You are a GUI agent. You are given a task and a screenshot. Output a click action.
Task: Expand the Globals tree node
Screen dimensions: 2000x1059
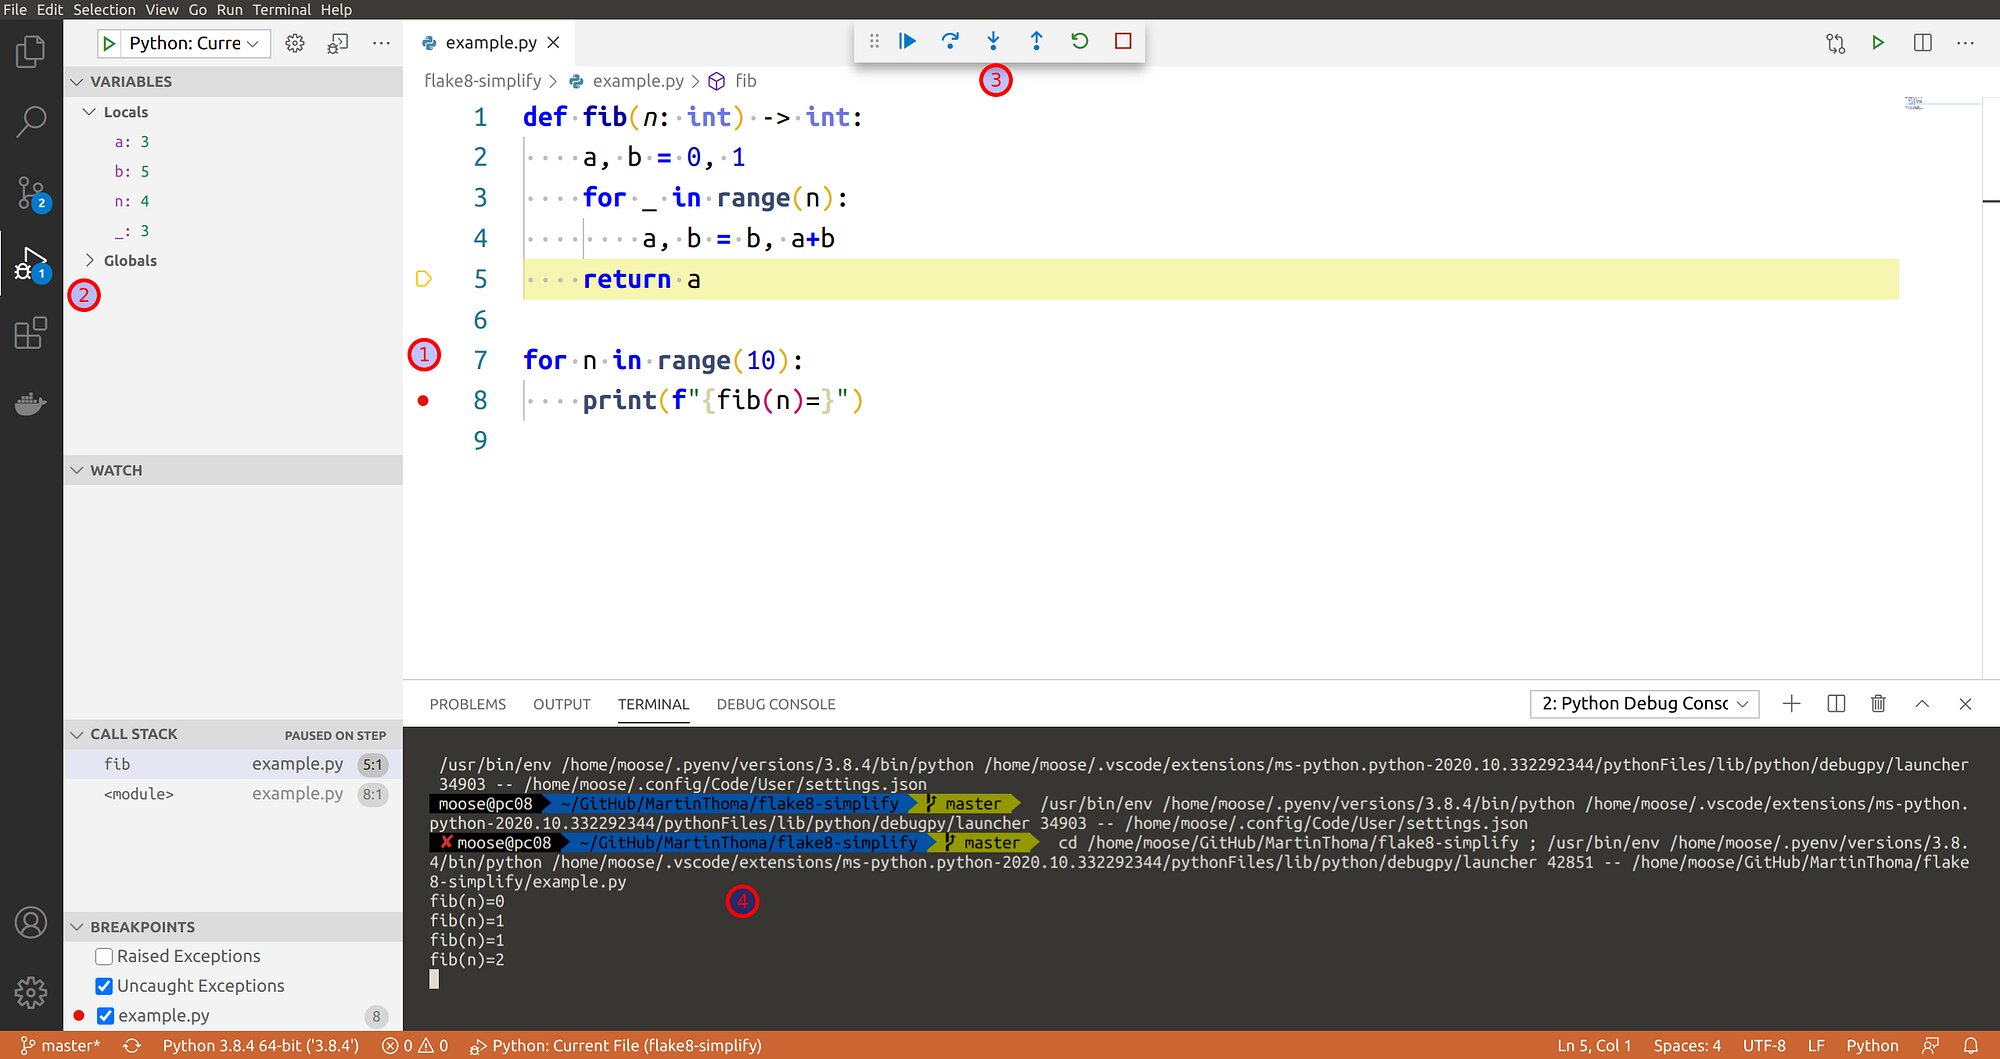tap(89, 261)
